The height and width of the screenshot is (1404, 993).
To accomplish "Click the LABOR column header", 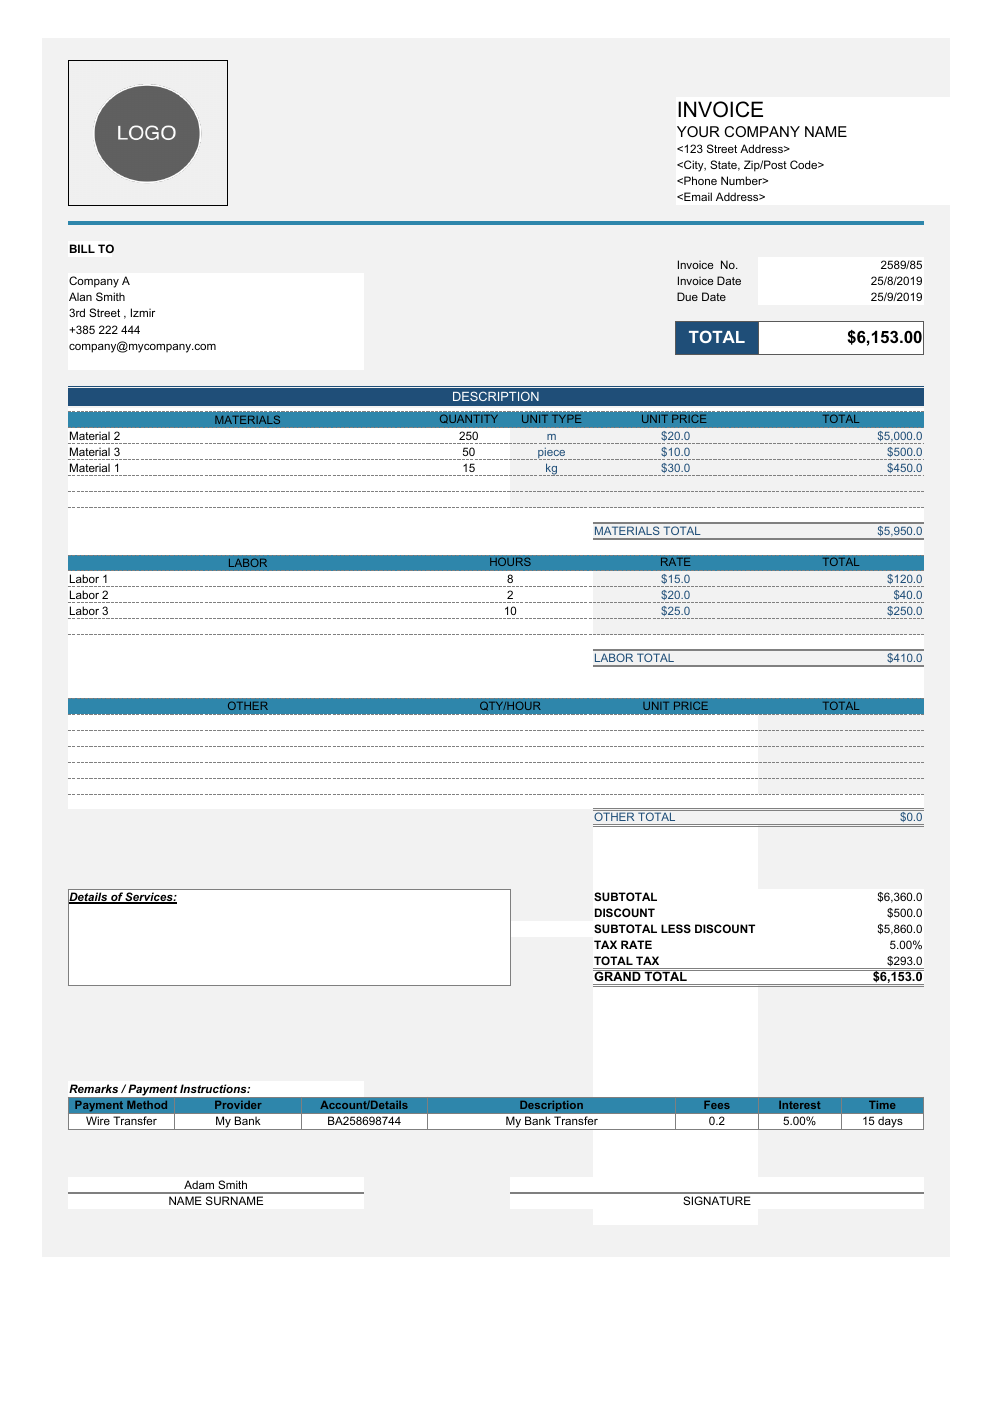I will point(247,563).
